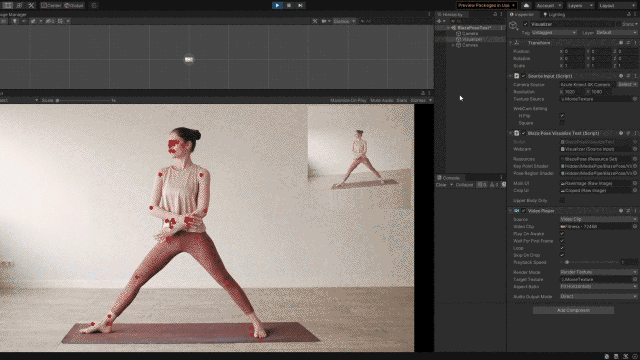Image resolution: width=640 pixels, height=360 pixels.
Task: Collapse the Transform component
Action: click(510, 43)
